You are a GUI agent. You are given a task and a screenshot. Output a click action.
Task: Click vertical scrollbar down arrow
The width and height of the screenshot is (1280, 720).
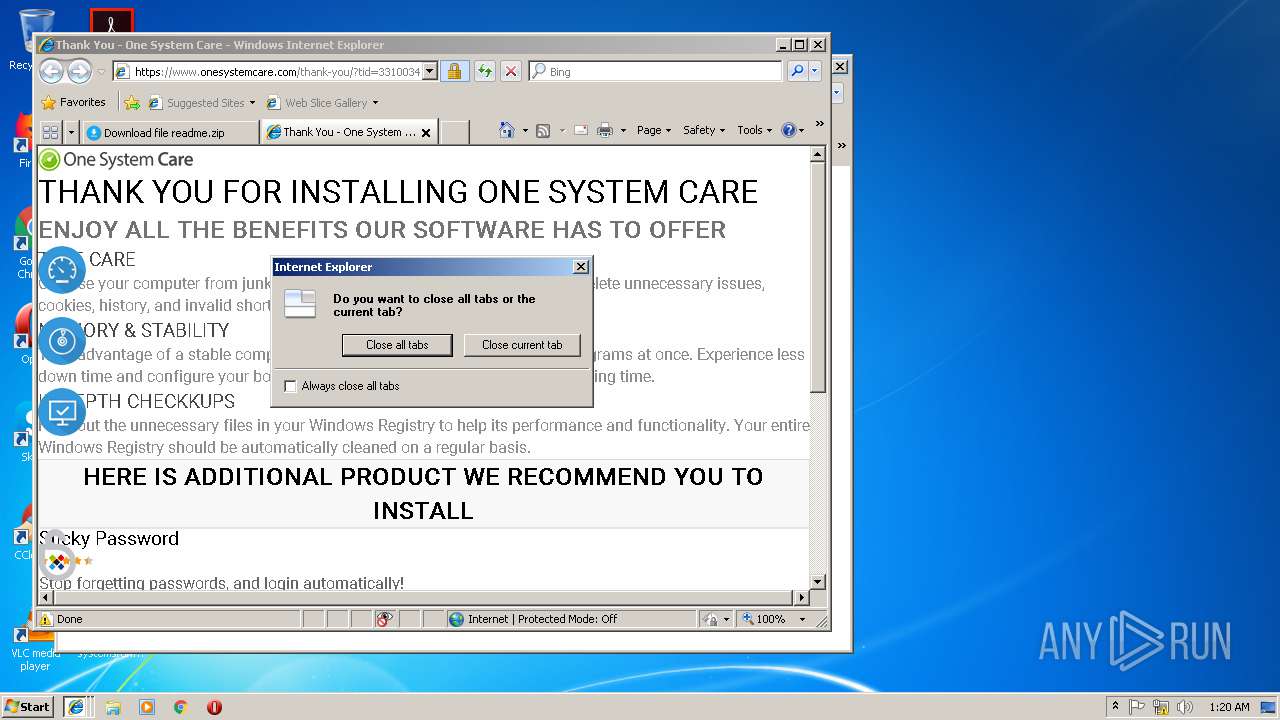[x=817, y=581]
